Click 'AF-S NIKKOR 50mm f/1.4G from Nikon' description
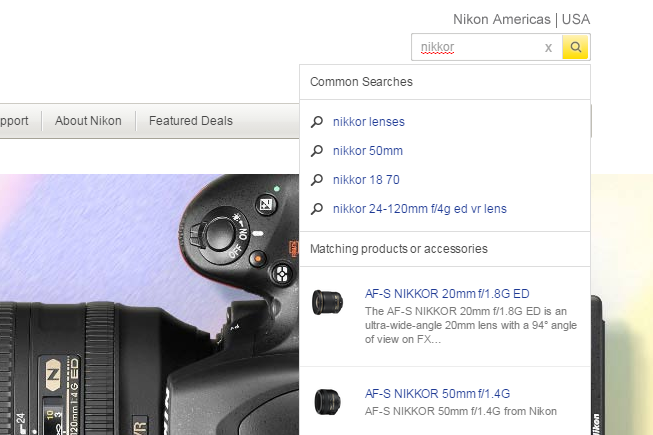Image resolution: width=653 pixels, height=435 pixels. tap(461, 411)
